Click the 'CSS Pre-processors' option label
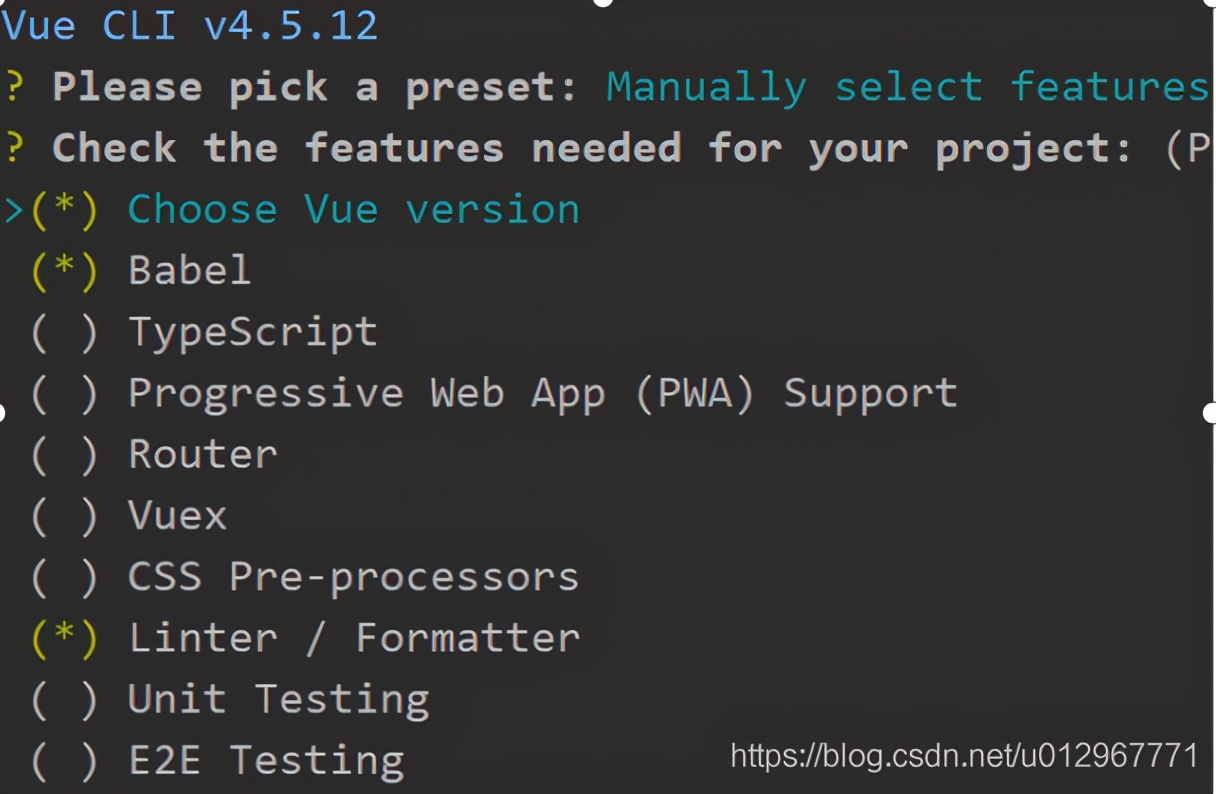The image size is (1216, 794). coord(354,577)
